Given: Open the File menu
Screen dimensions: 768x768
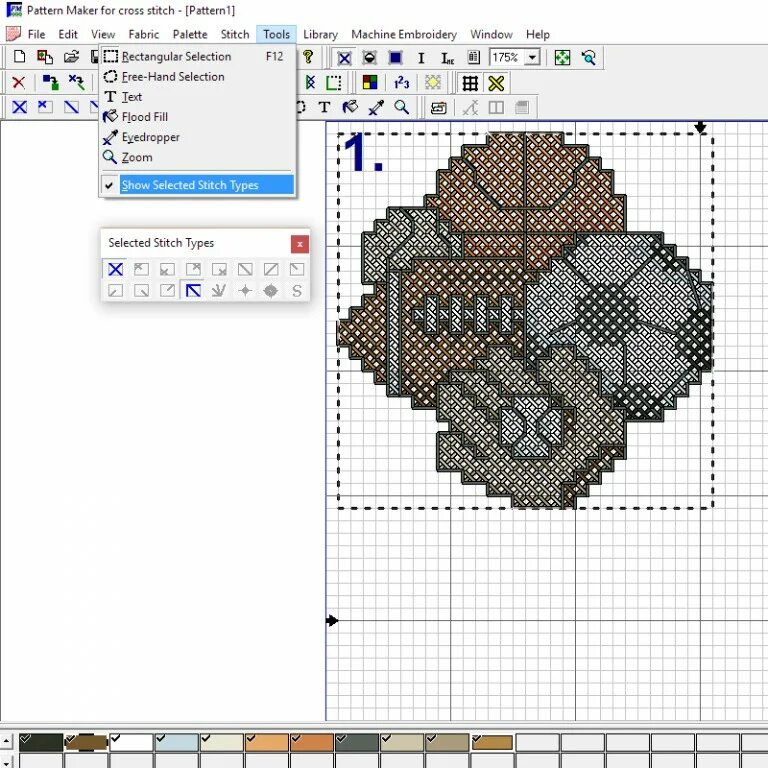Looking at the screenshot, I should (36, 34).
